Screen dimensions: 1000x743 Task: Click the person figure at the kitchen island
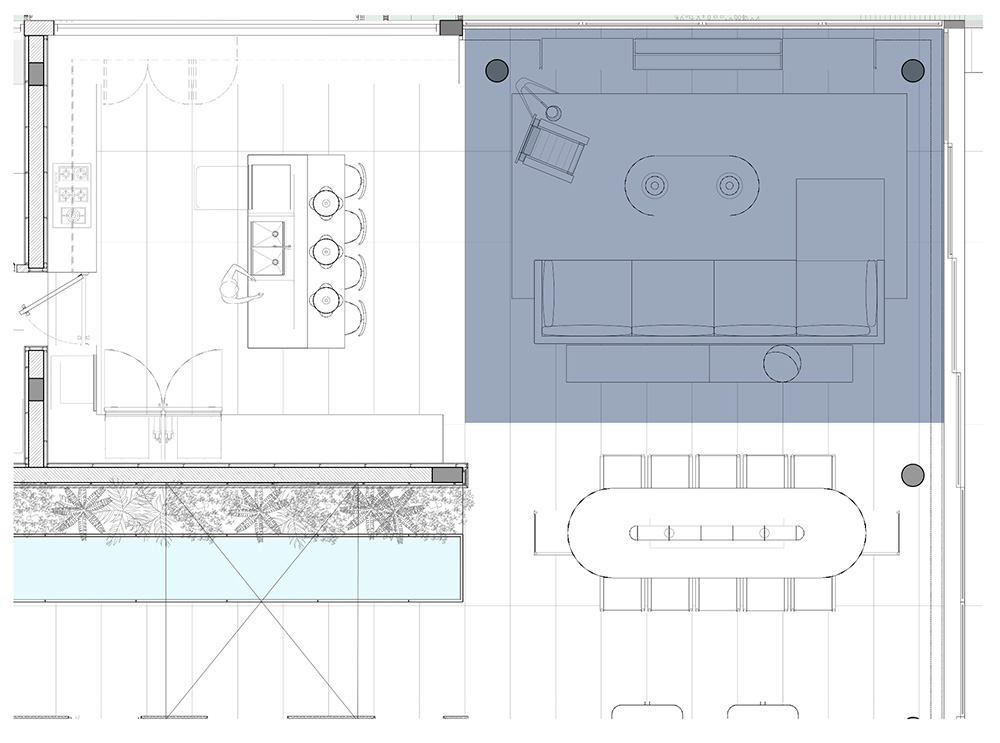236,285
